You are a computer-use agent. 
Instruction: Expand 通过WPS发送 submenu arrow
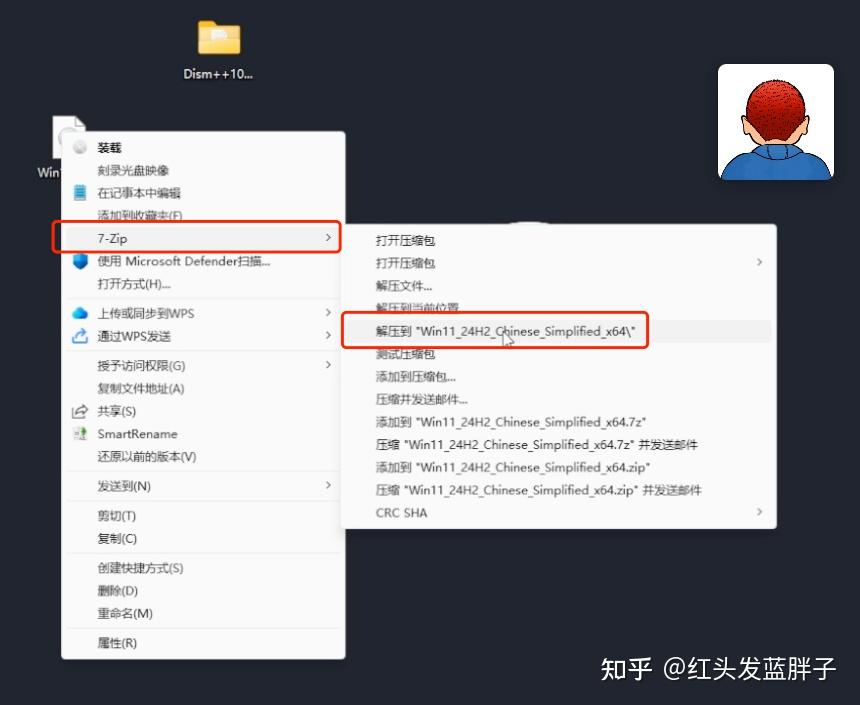[328, 335]
